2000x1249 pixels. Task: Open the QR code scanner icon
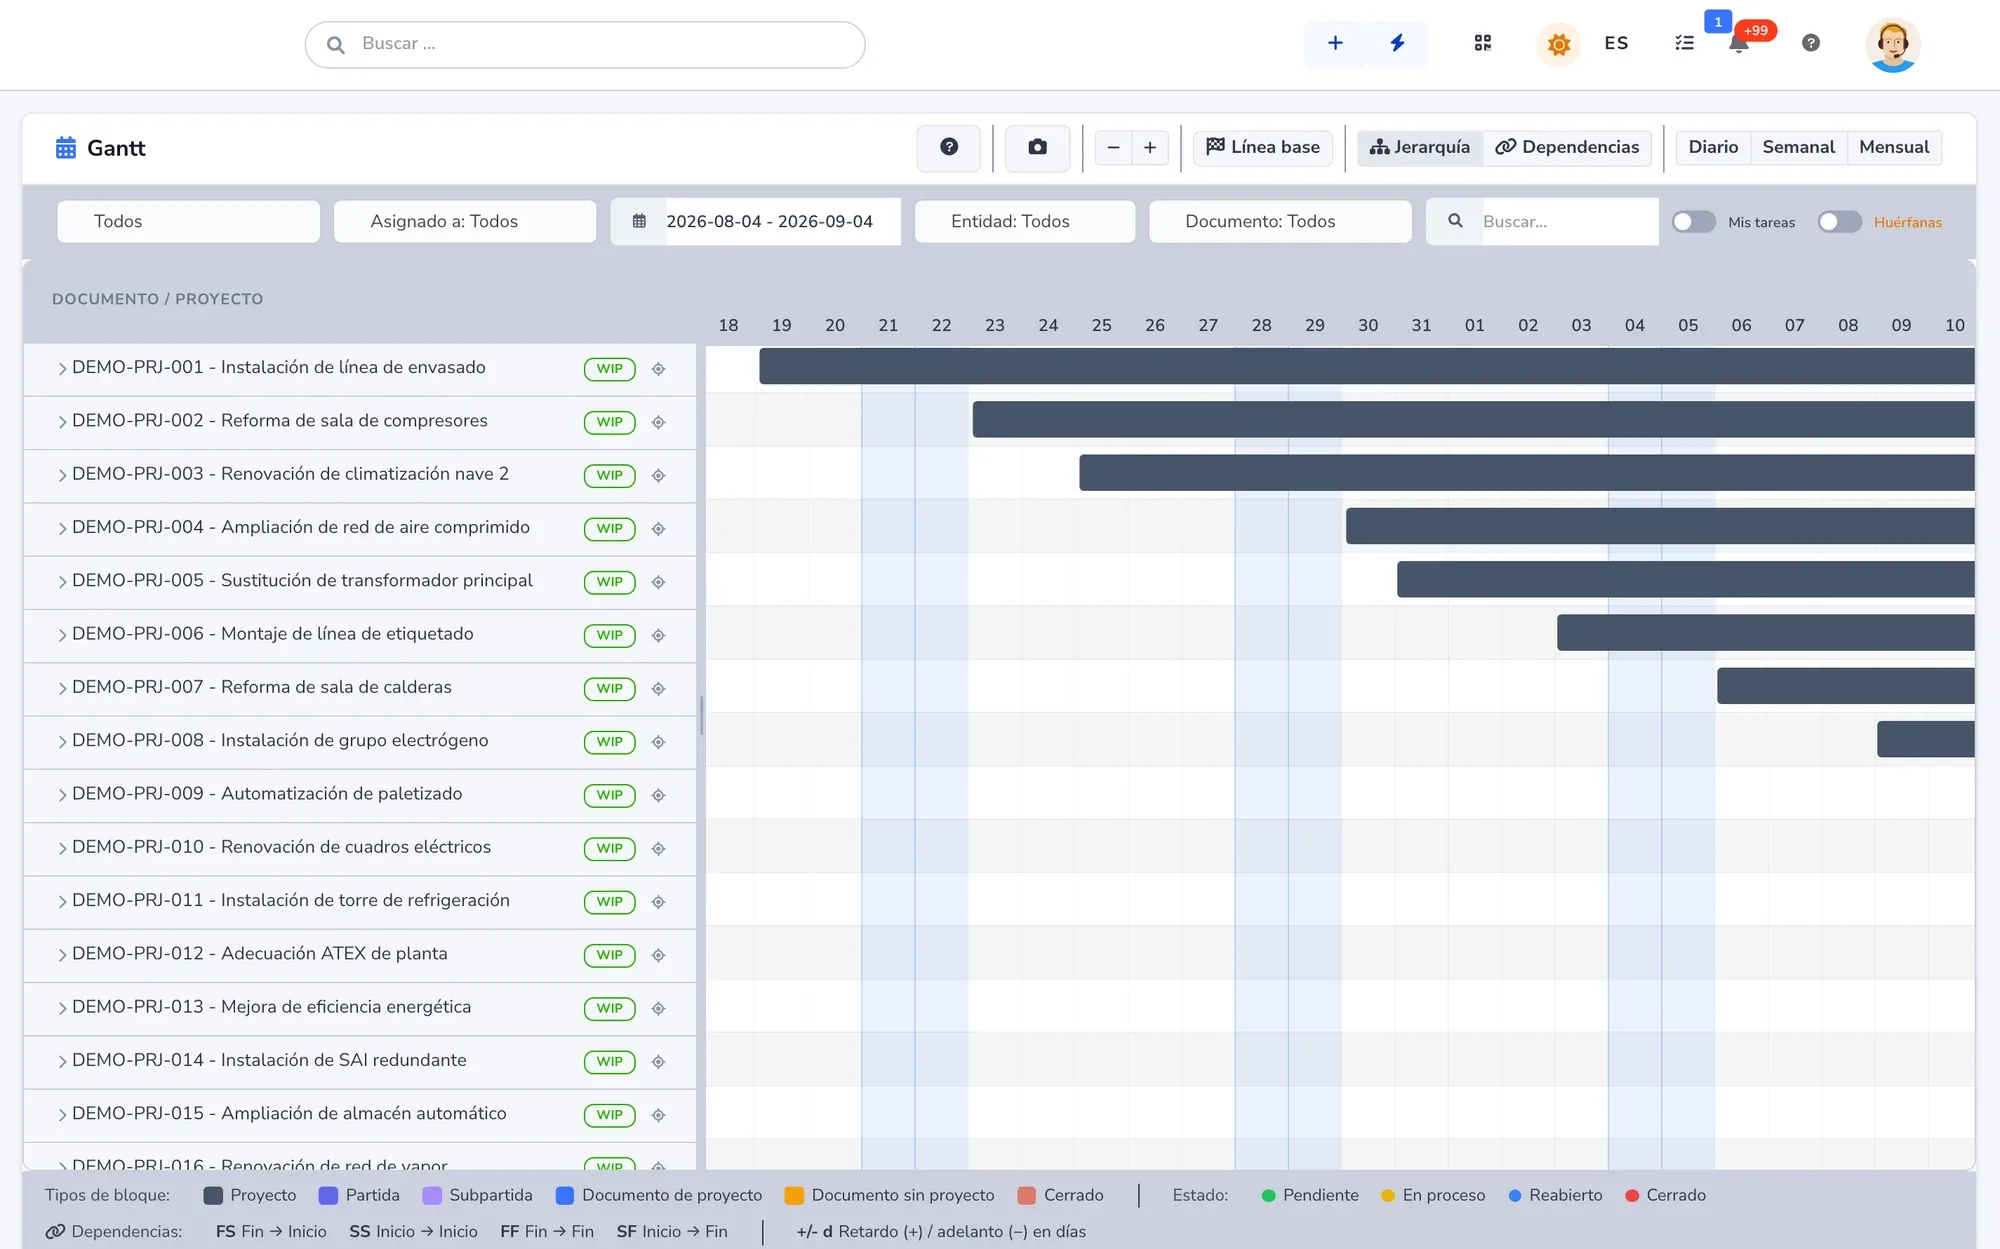[x=1482, y=43]
